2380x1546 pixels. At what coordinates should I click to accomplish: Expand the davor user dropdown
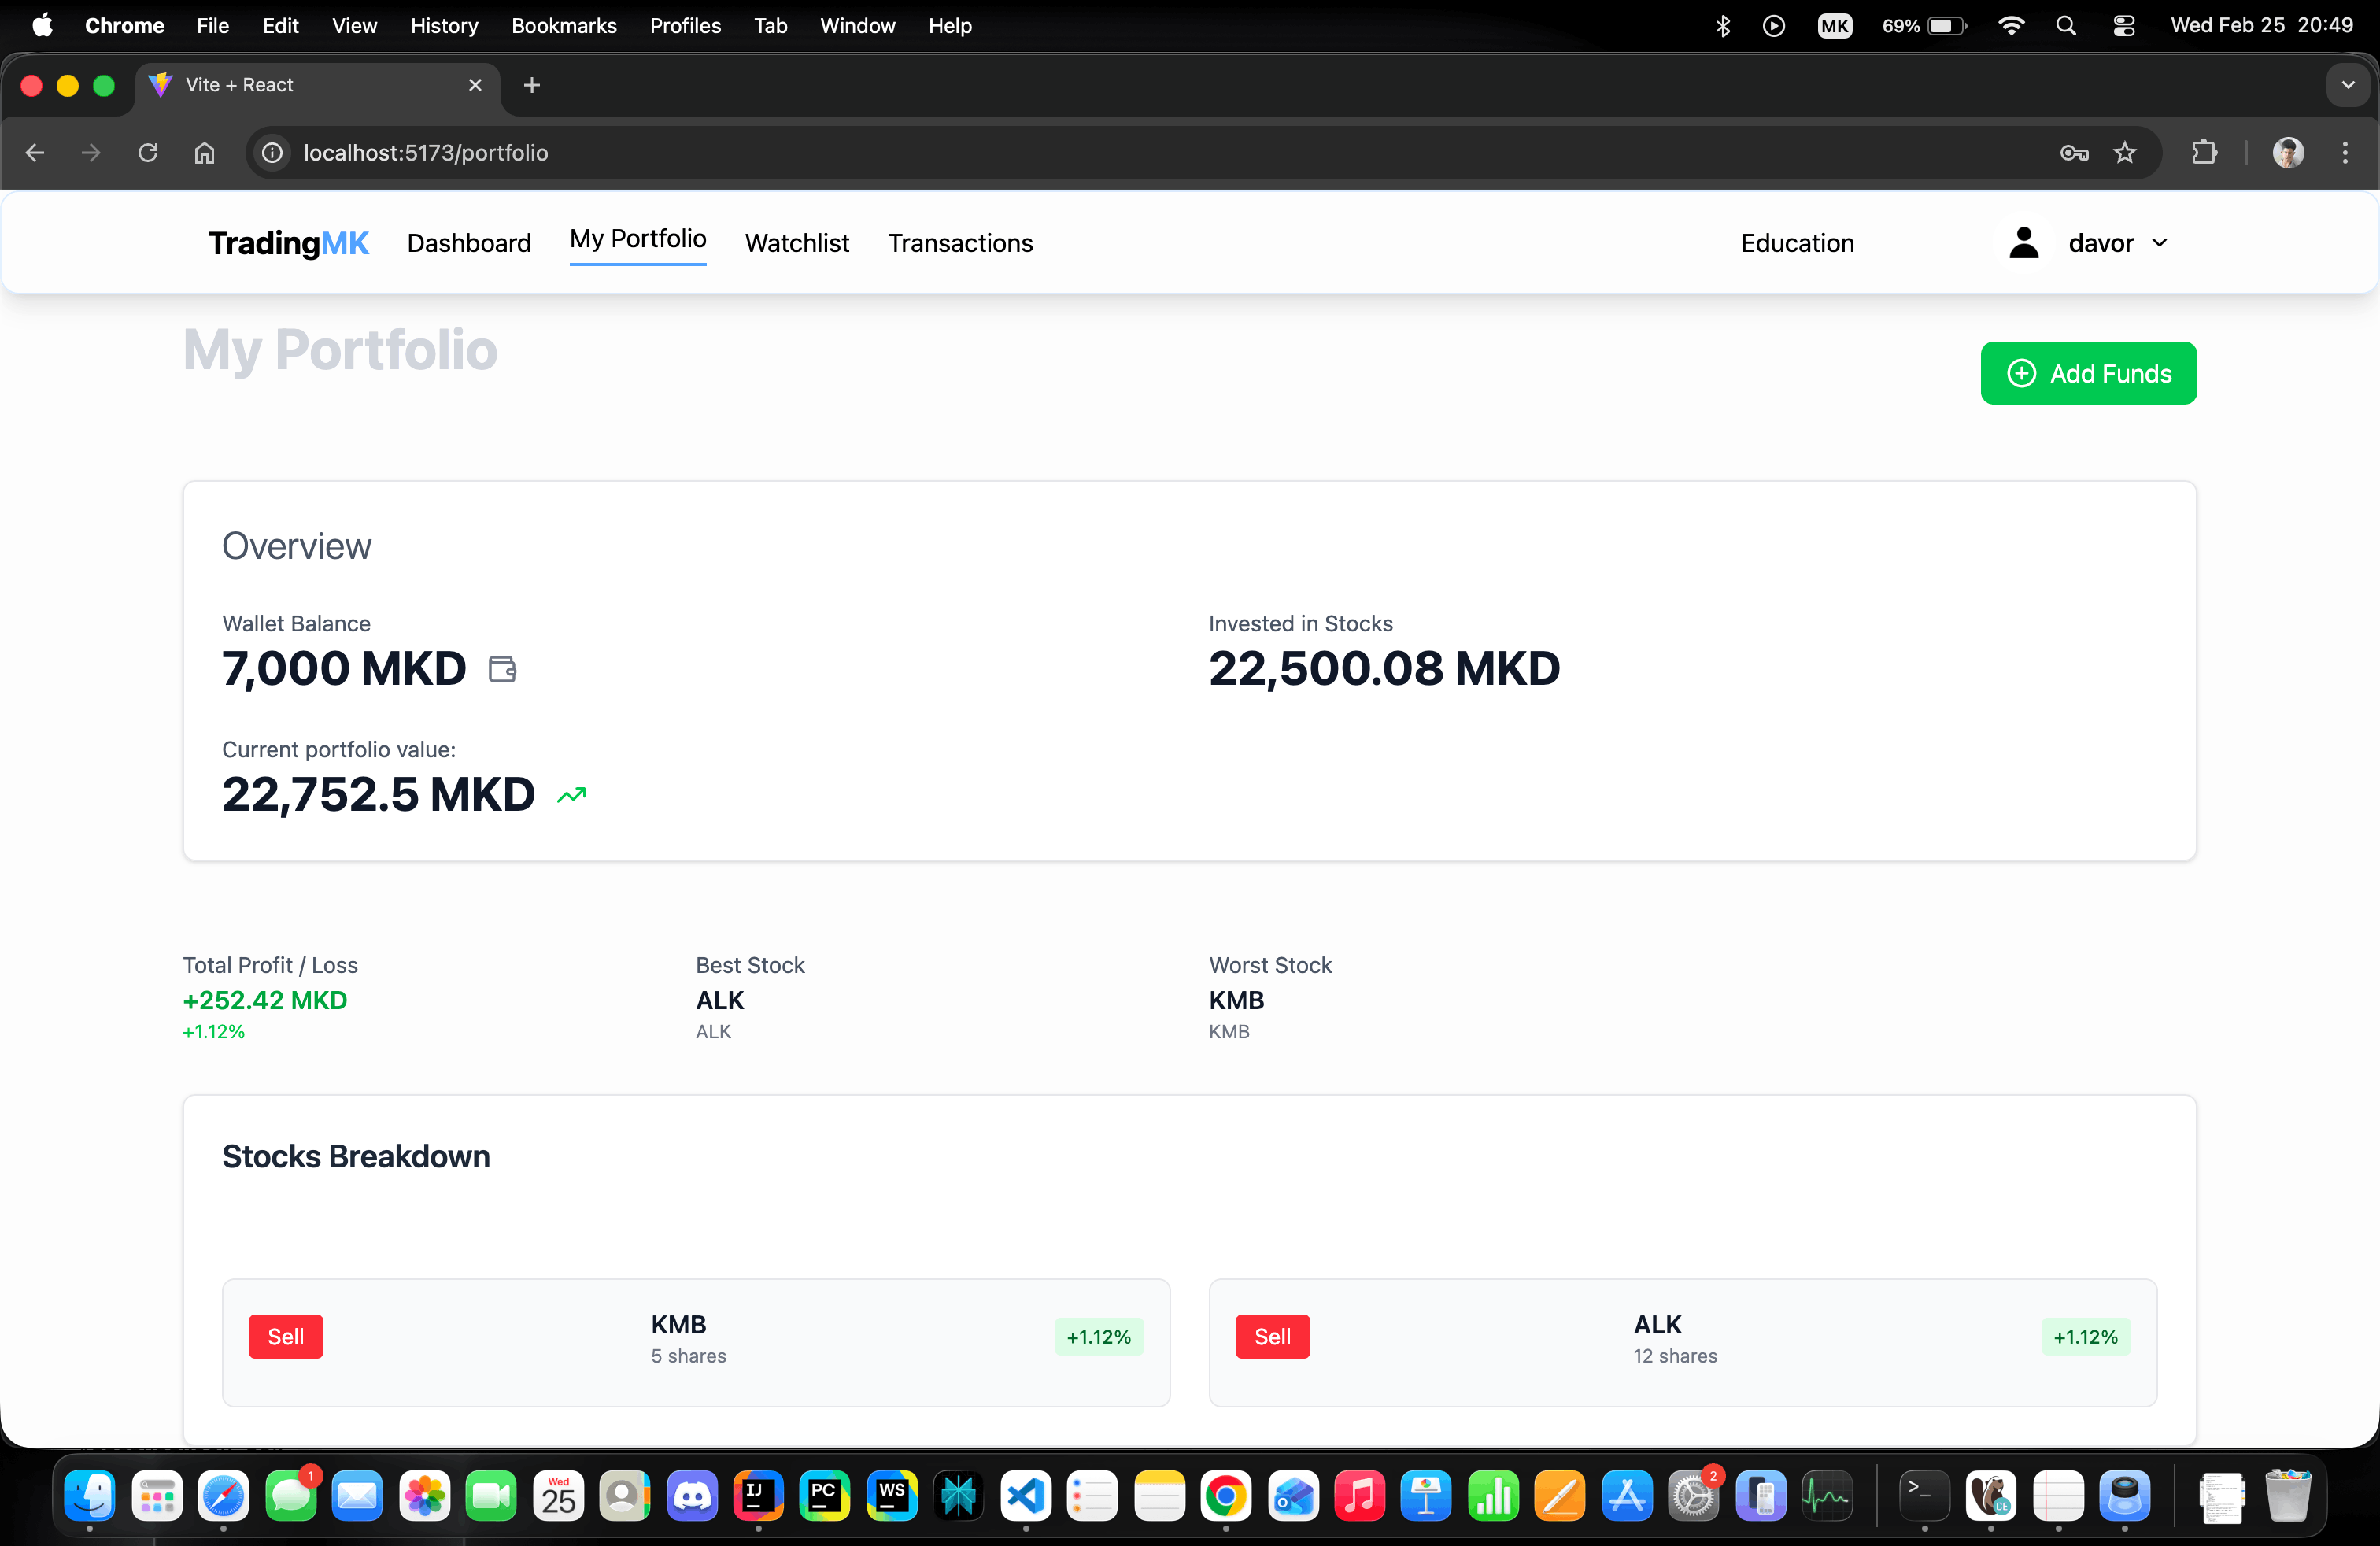click(x=2160, y=243)
